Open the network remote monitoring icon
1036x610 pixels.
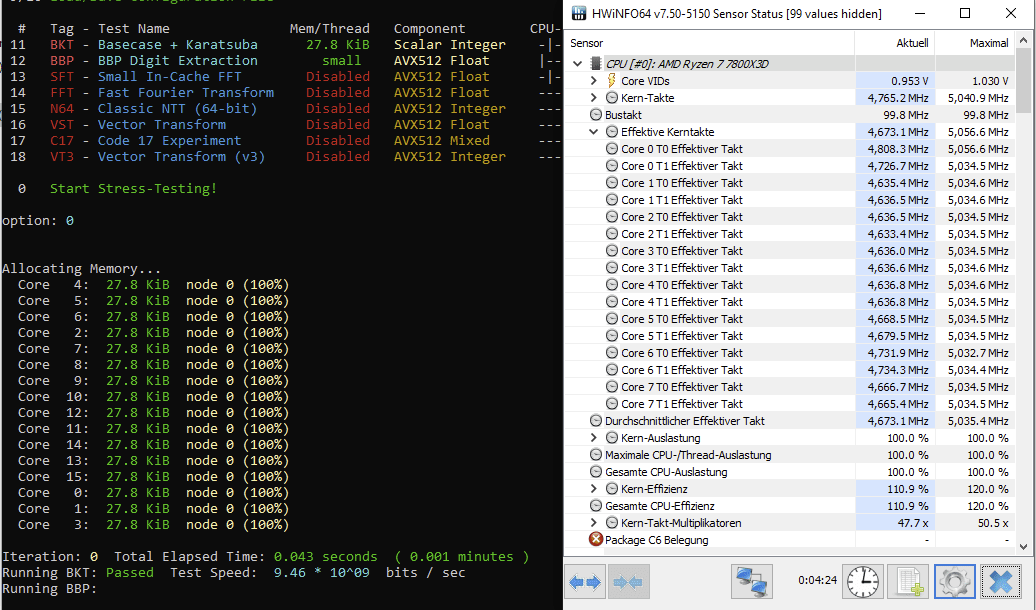[x=751, y=582]
